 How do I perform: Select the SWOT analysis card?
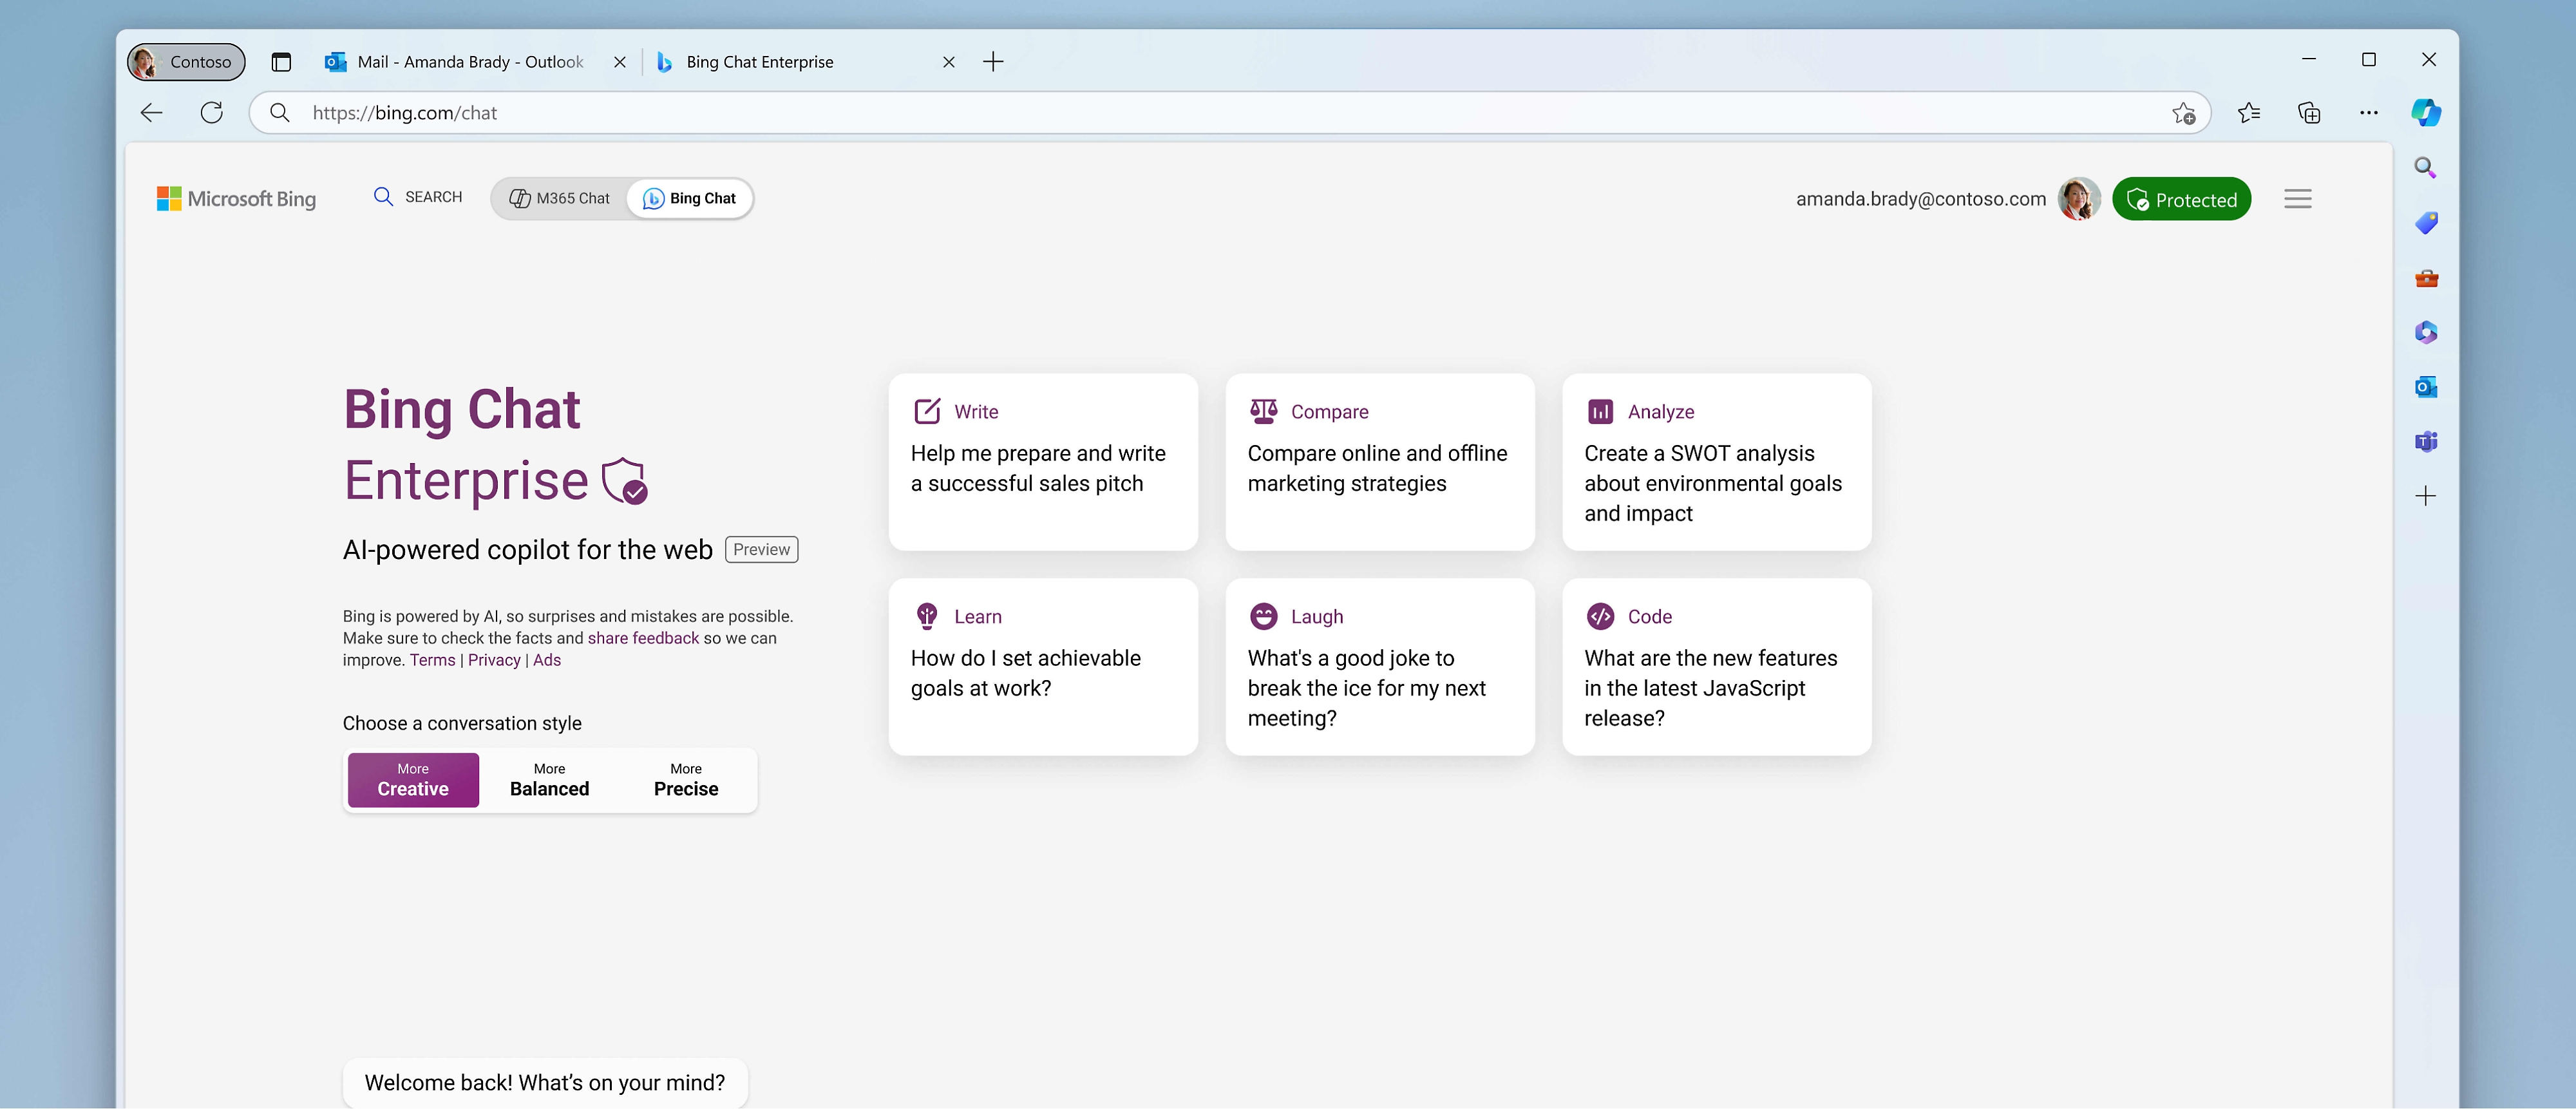(x=1716, y=462)
